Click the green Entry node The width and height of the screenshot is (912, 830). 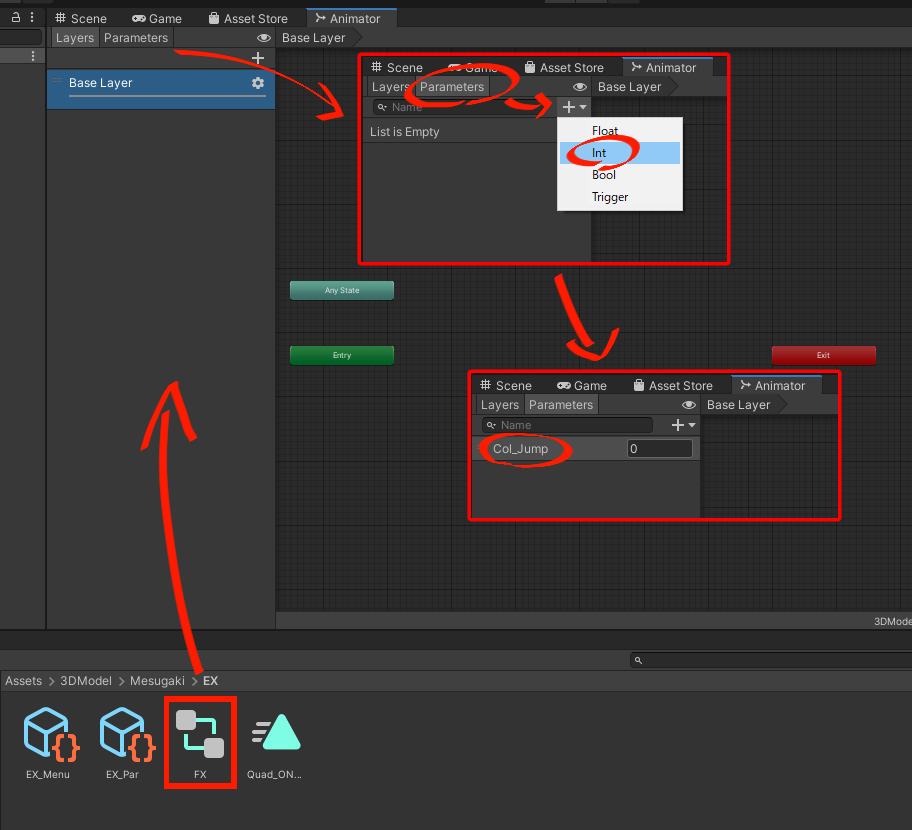point(342,355)
